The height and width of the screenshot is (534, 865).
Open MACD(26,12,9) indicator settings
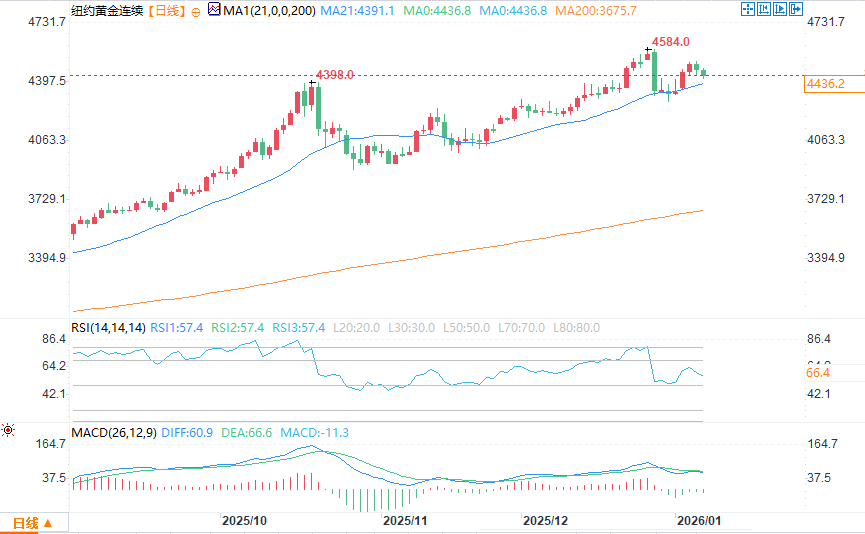click(x=114, y=432)
